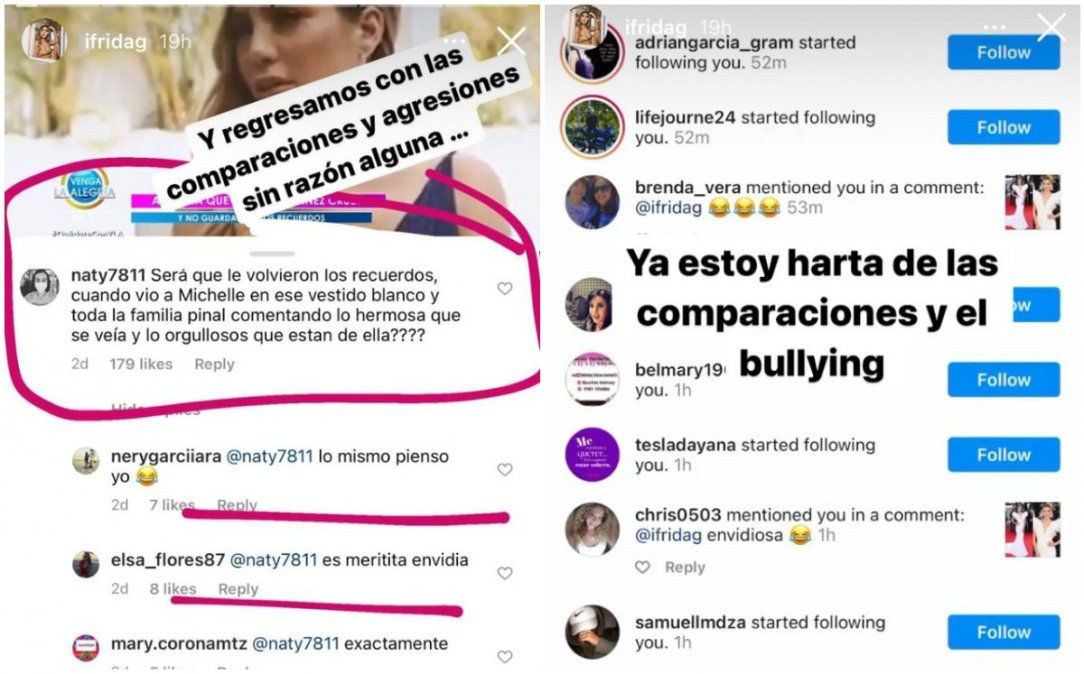This screenshot has height=674, width=1084.
Task: Like the naty7811 comment with the heart
Action: [505, 288]
